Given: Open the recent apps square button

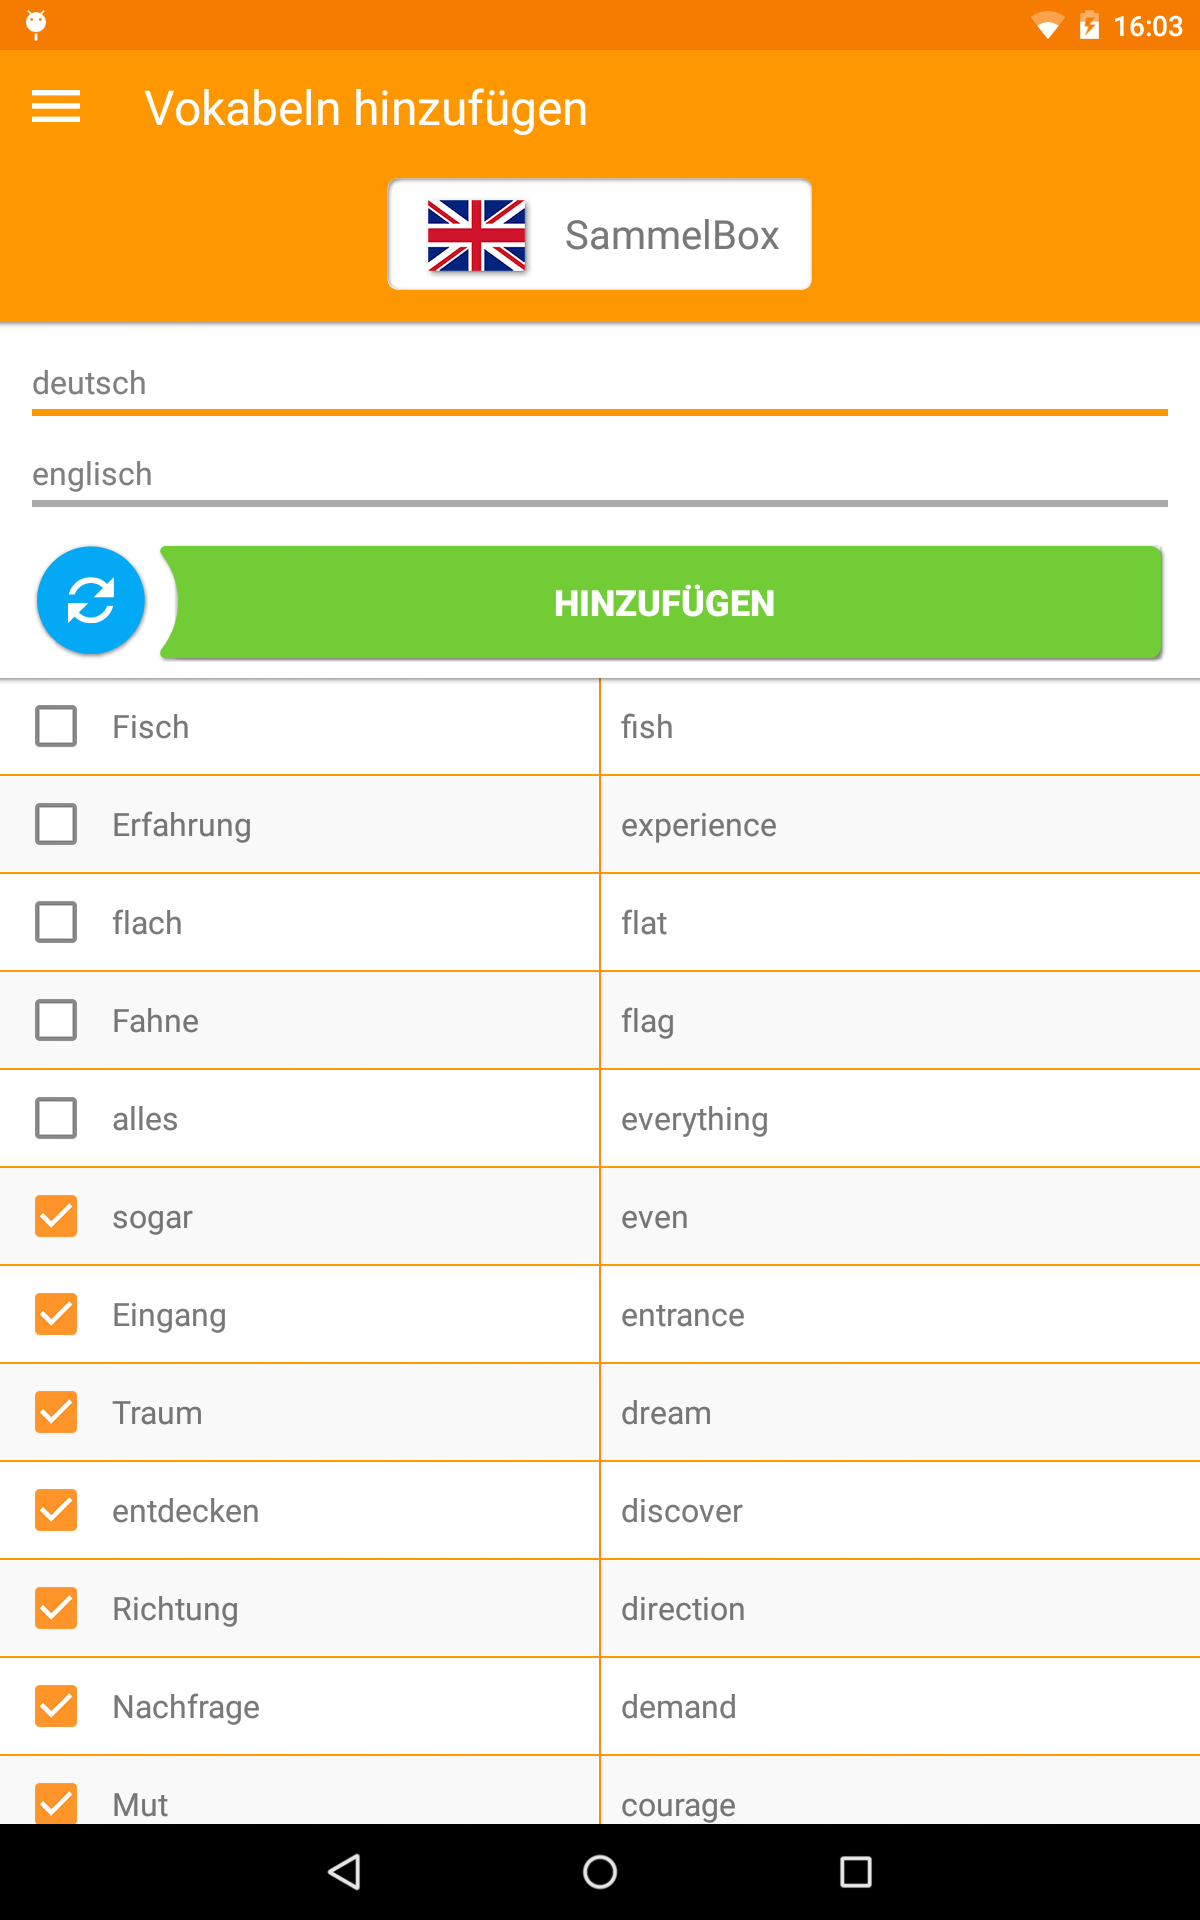Looking at the screenshot, I should coord(855,1871).
